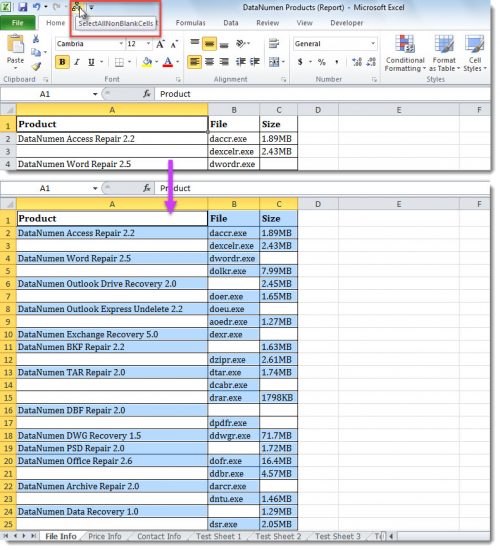Viewport: 500px width, 550px height.
Task: Toggle Align Text Left
Action: [194, 62]
